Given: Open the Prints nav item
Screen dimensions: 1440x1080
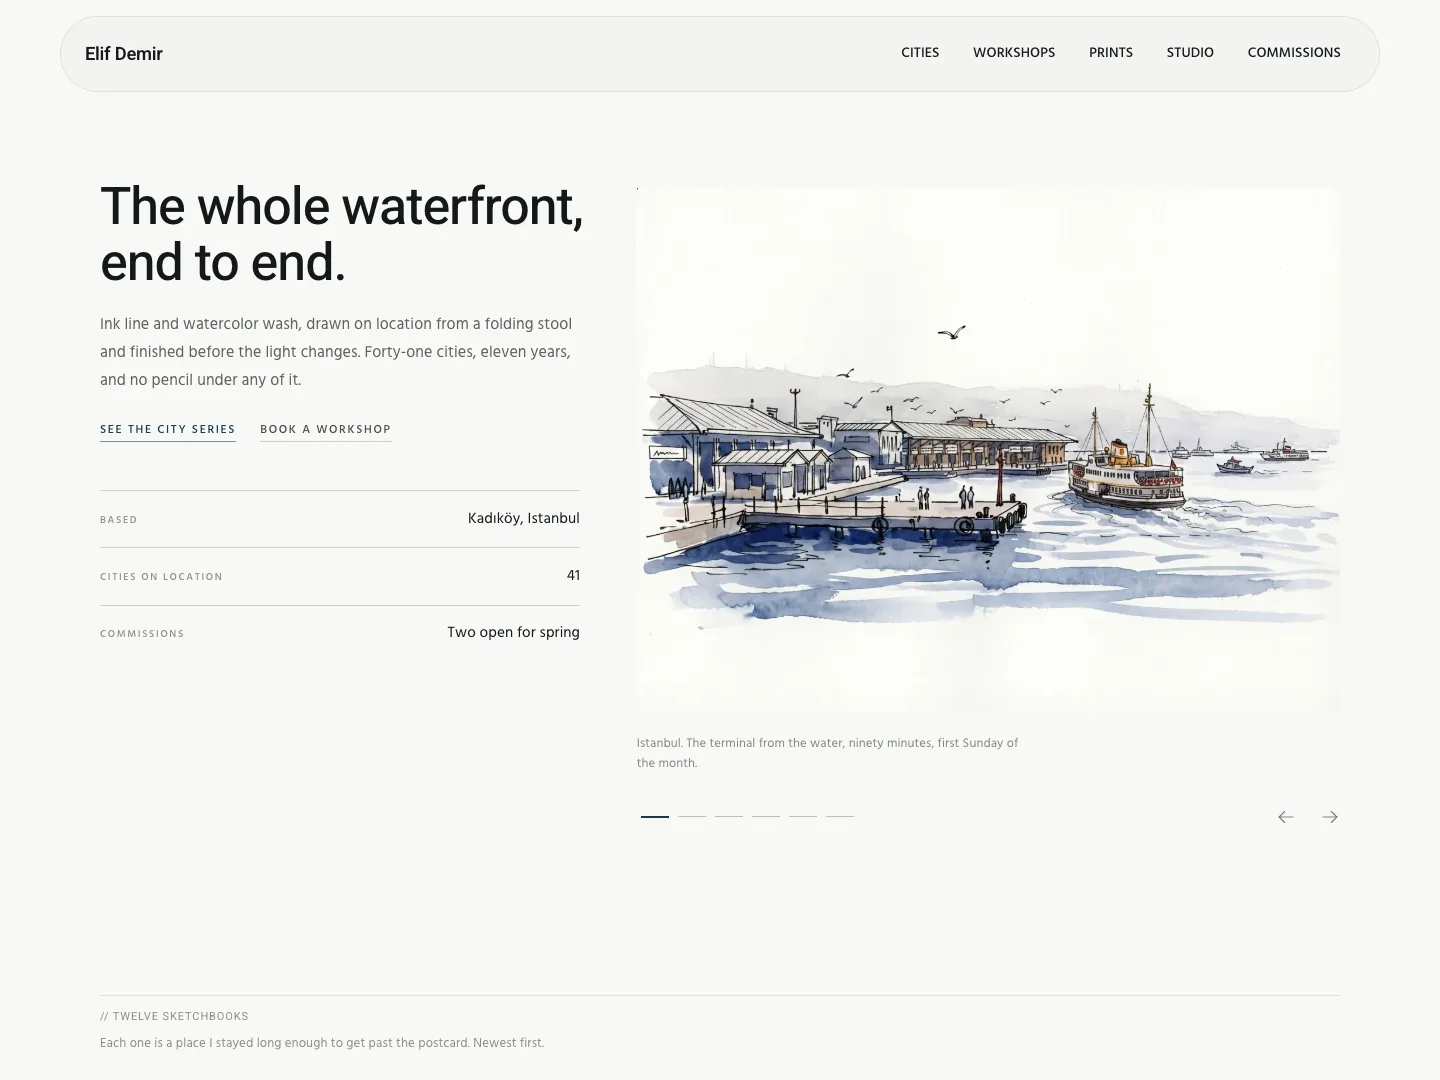Looking at the screenshot, I should click(1111, 53).
